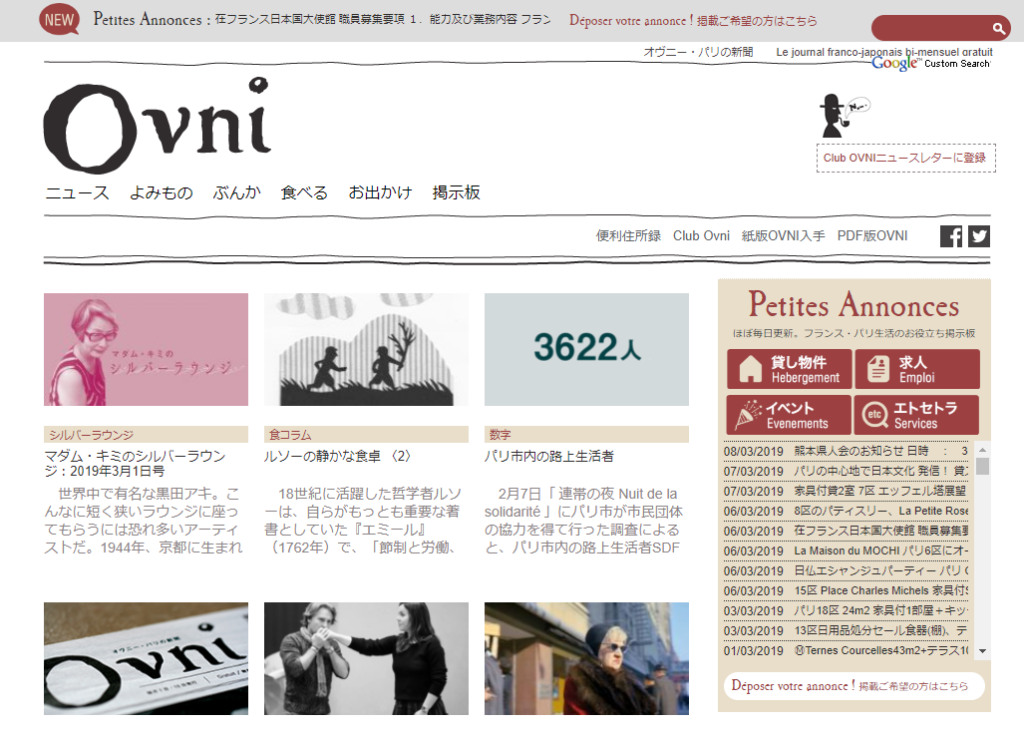The height and width of the screenshot is (732, 1024).
Task: Go to 紙版OVNI入手 link
Action: [783, 236]
